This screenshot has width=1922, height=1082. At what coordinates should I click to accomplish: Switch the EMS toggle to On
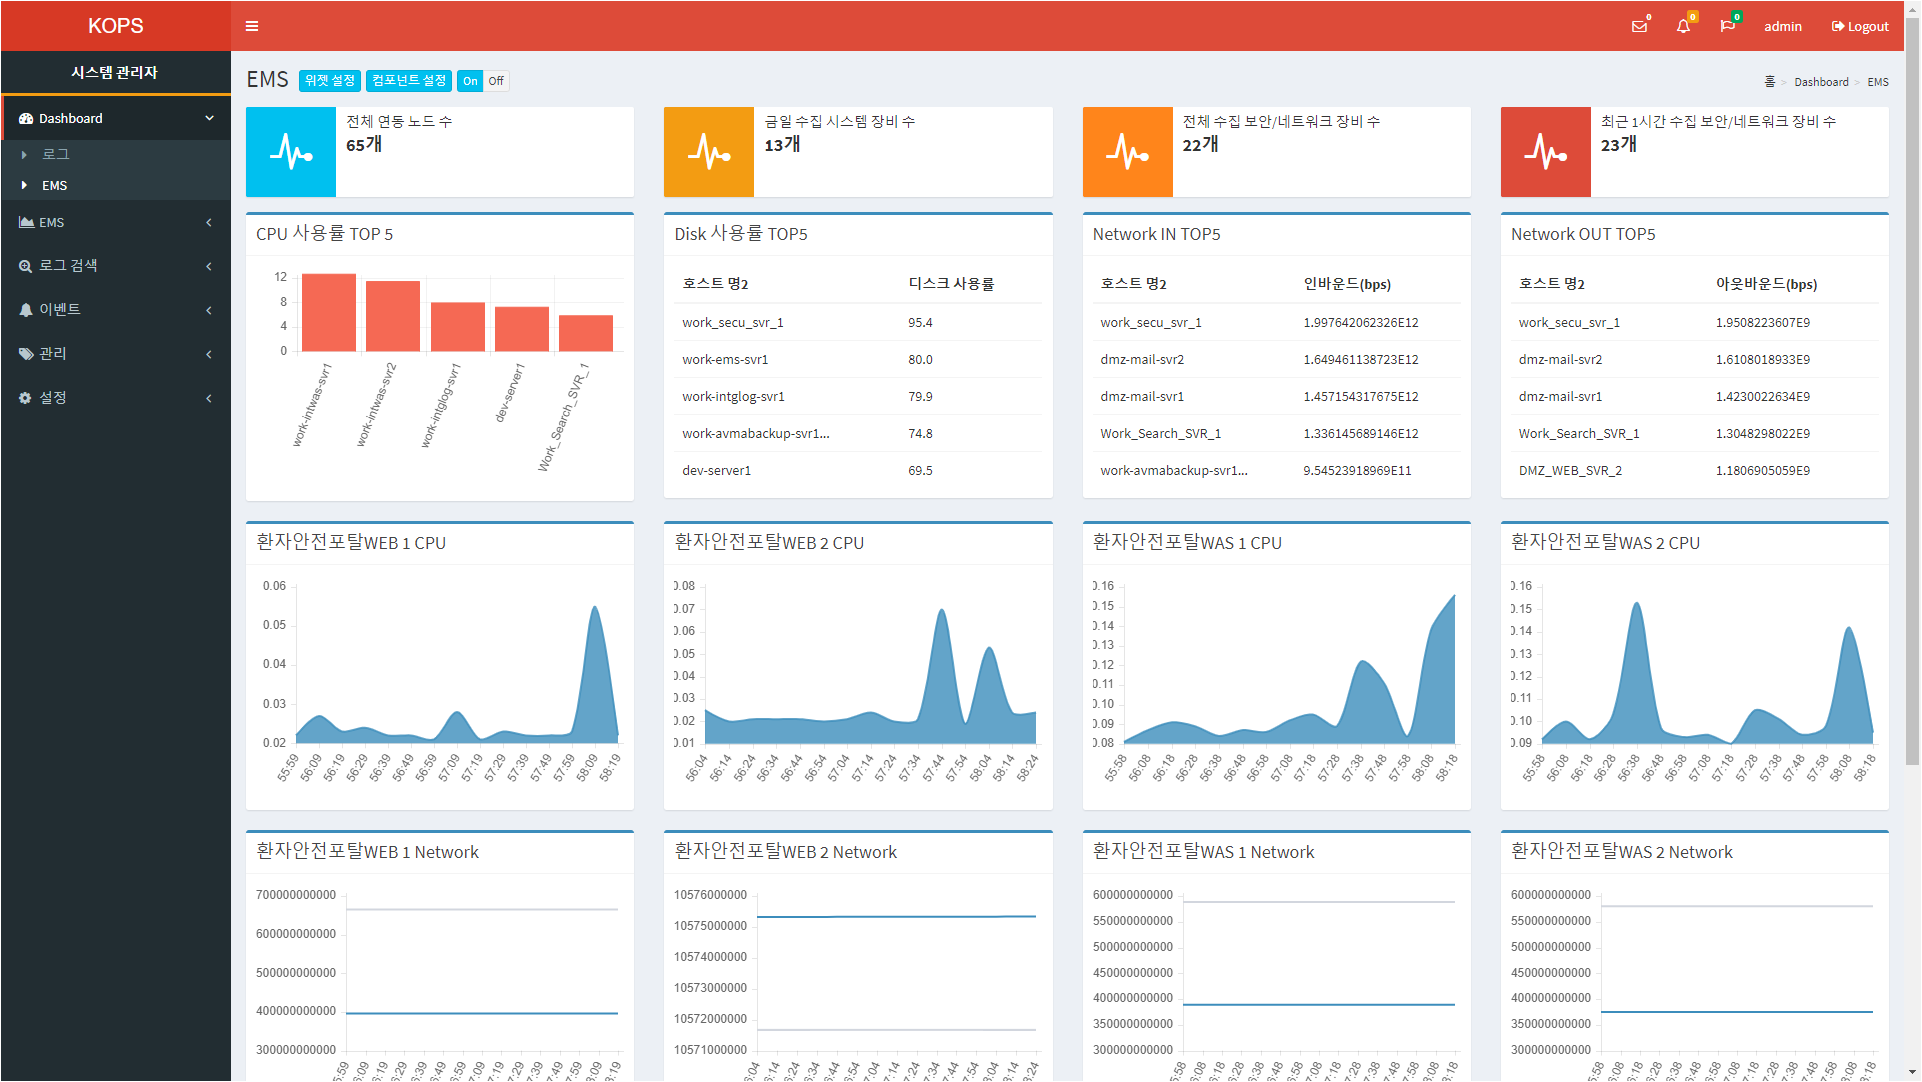coord(470,81)
